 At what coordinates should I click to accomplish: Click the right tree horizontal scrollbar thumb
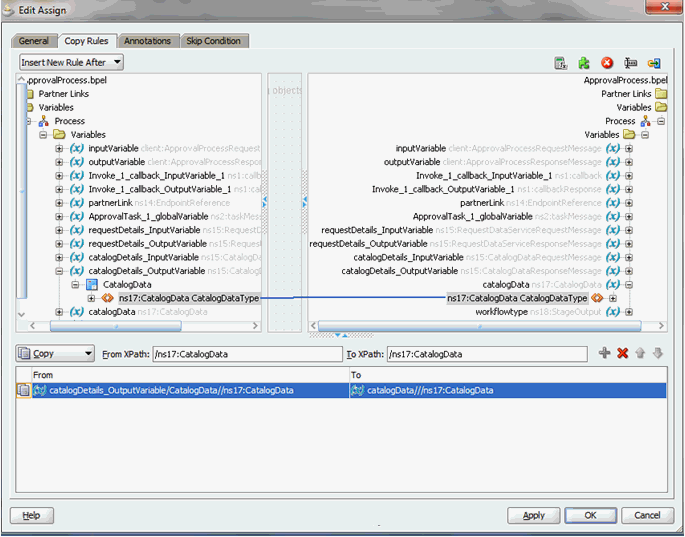pyautogui.click(x=480, y=326)
